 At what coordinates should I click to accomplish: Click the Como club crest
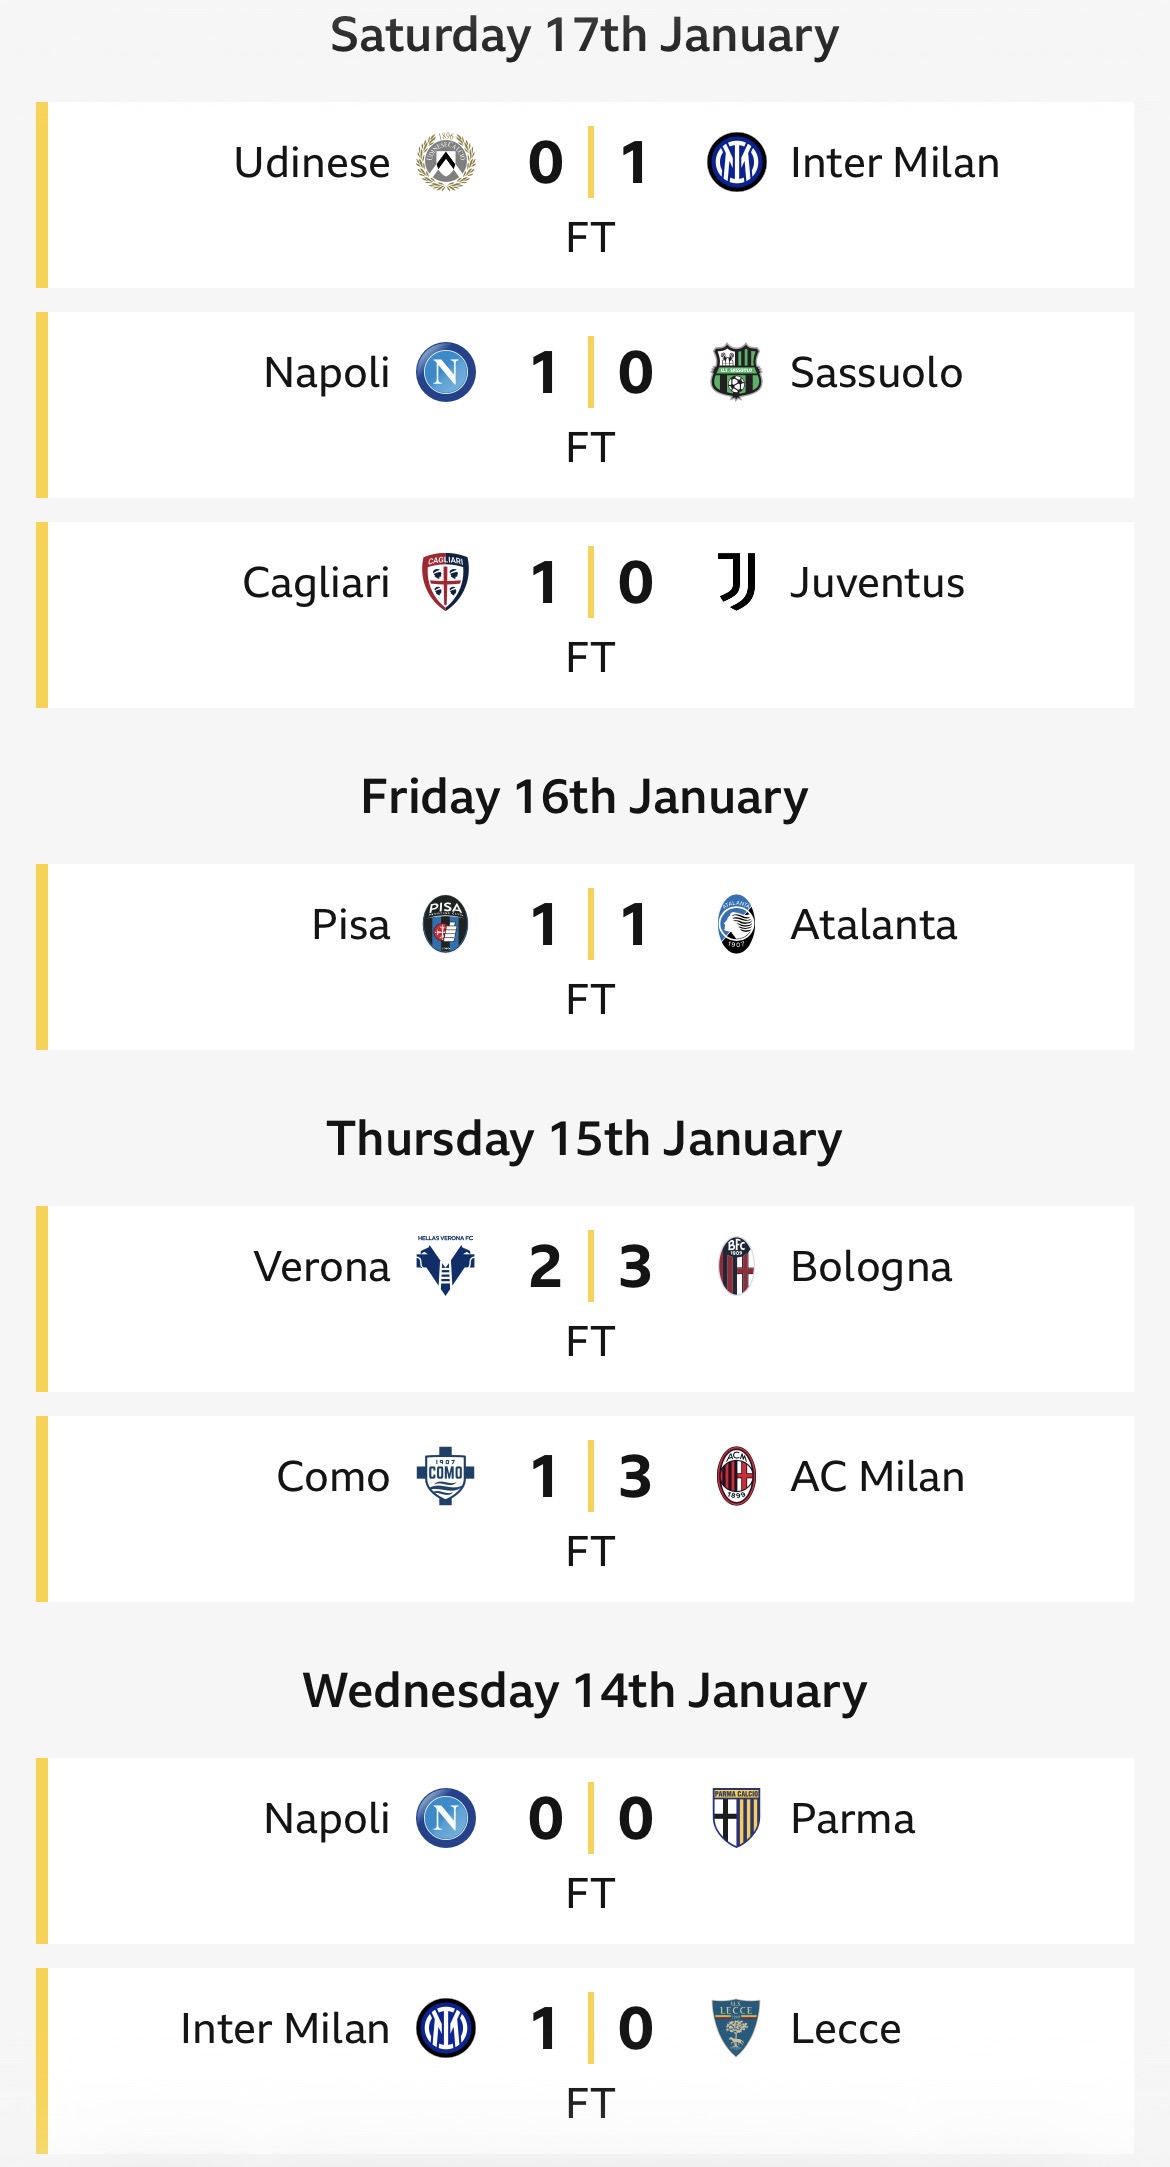tap(445, 1476)
